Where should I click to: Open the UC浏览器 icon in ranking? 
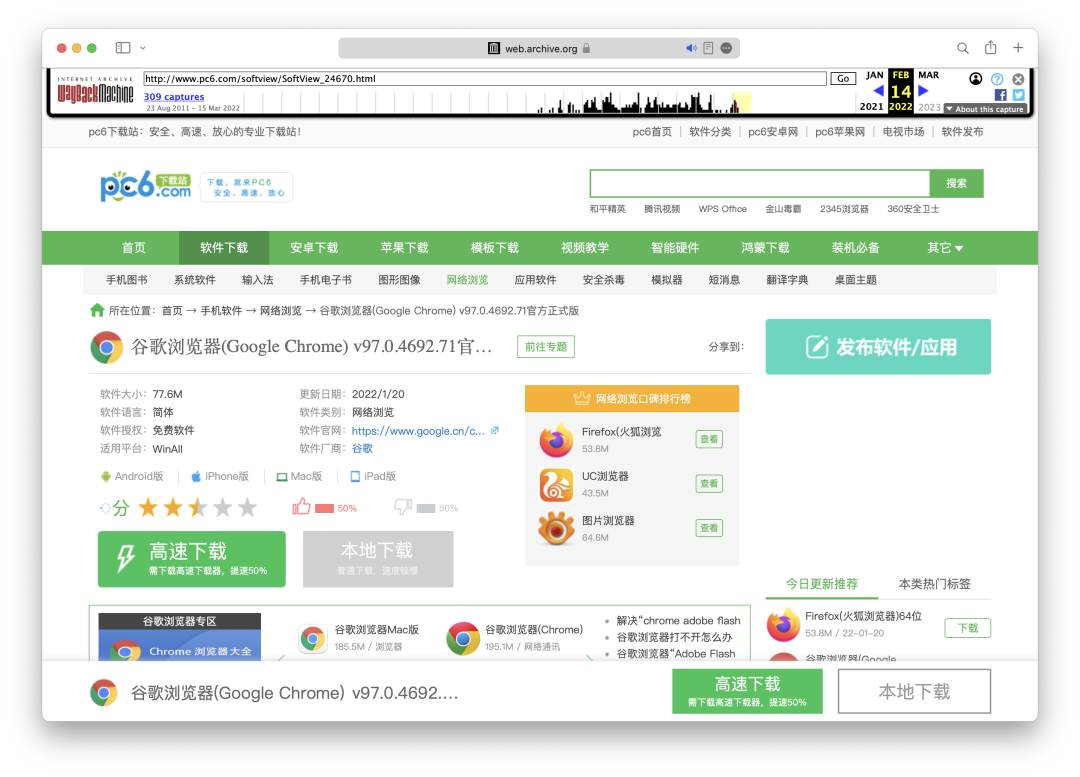pos(557,485)
